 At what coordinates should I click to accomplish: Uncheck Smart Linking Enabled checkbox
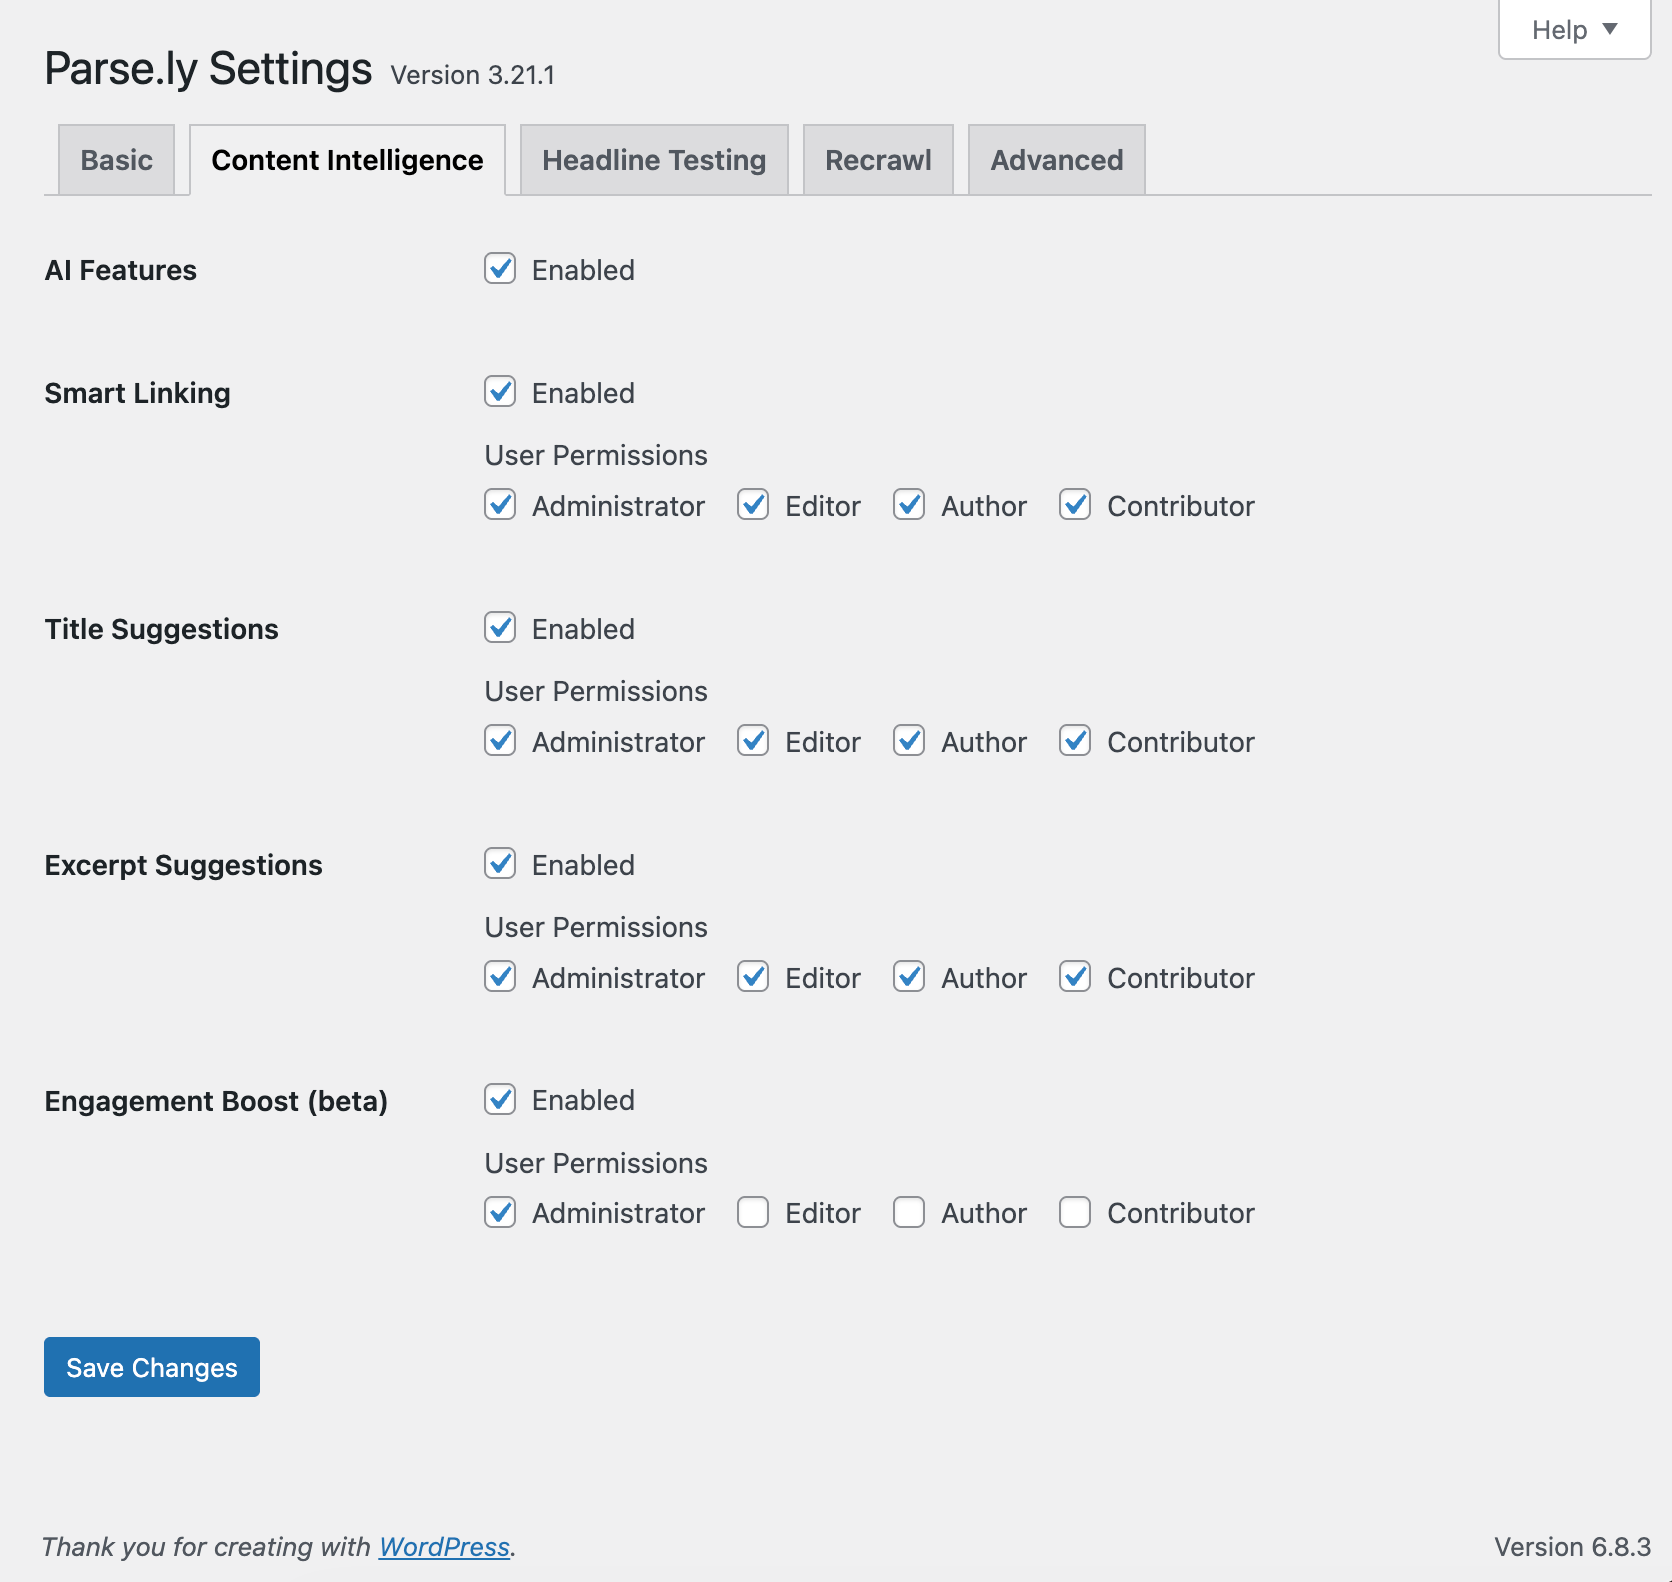(500, 392)
